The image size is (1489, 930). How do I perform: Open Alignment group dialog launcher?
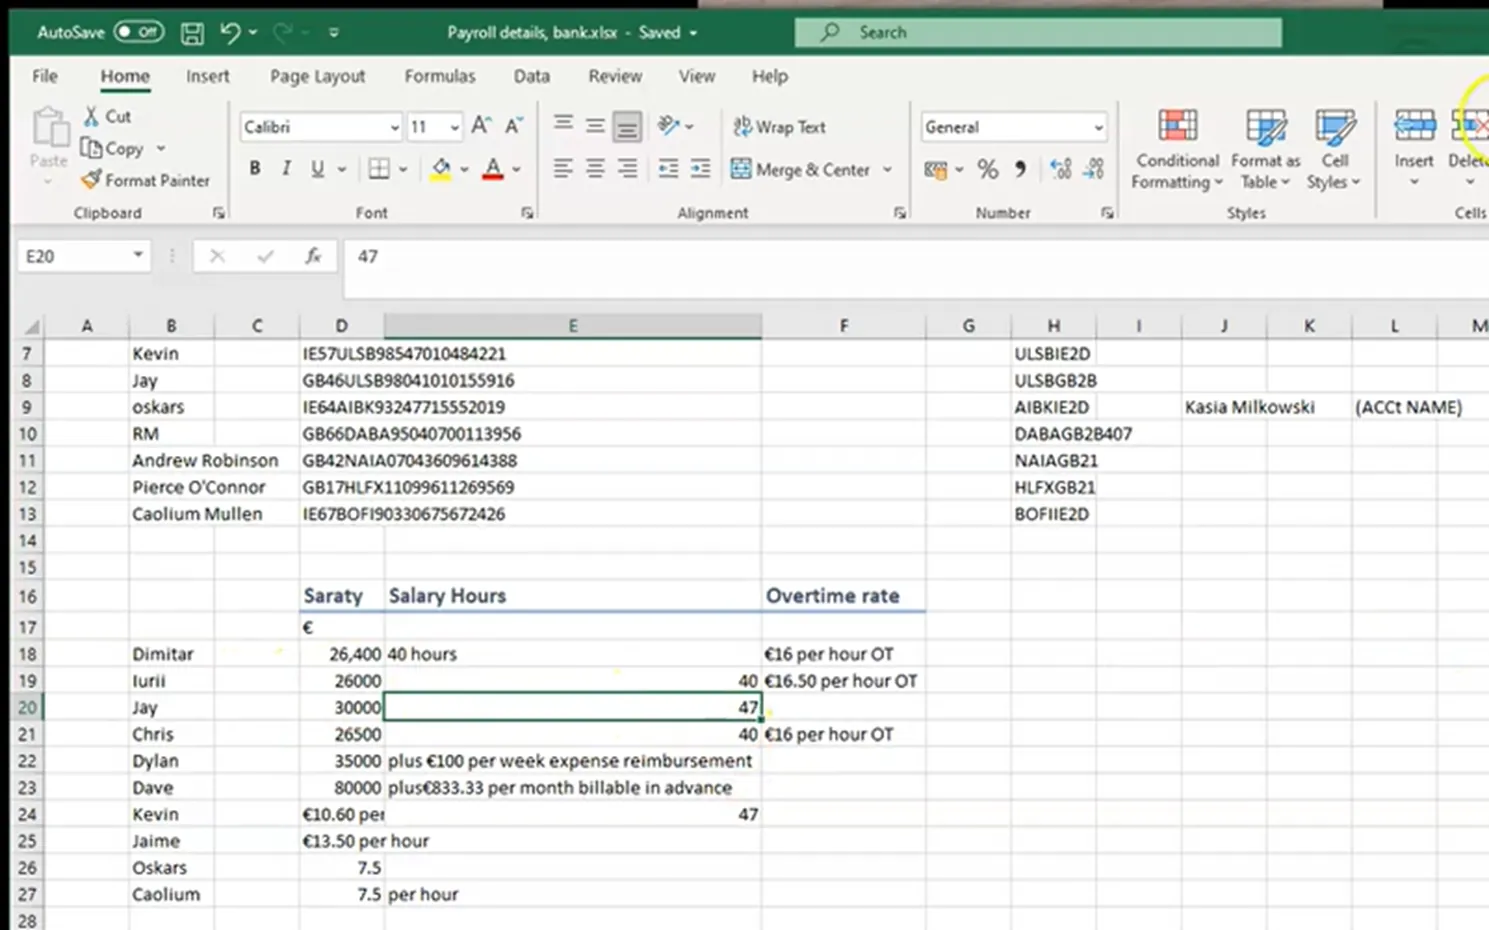(900, 213)
